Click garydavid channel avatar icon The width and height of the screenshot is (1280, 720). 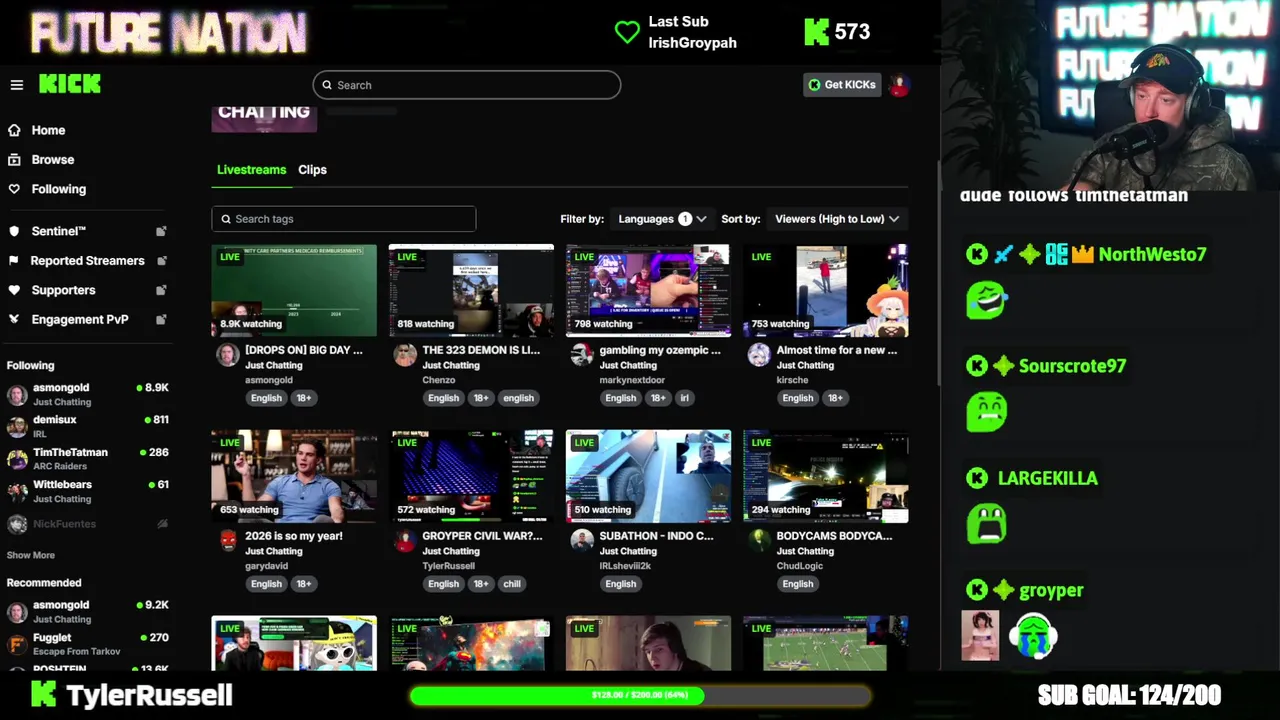[228, 541]
